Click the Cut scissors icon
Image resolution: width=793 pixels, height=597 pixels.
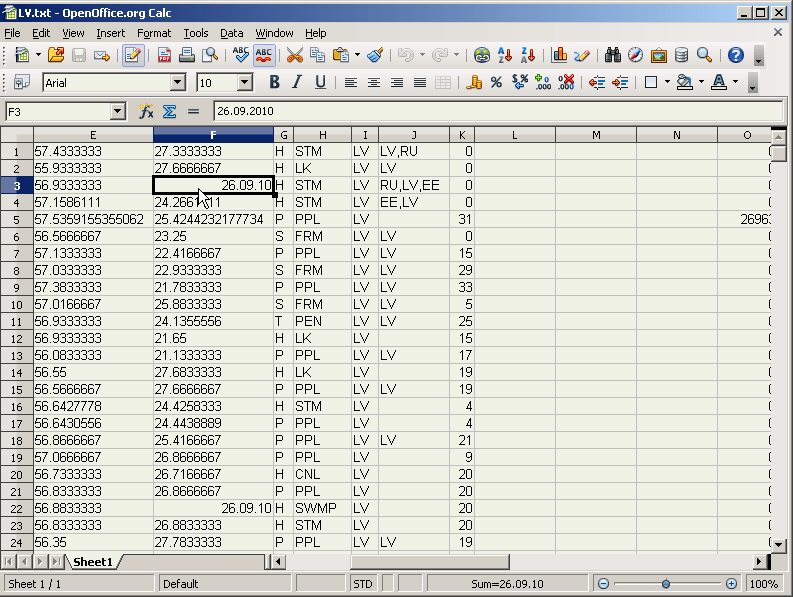(x=294, y=55)
